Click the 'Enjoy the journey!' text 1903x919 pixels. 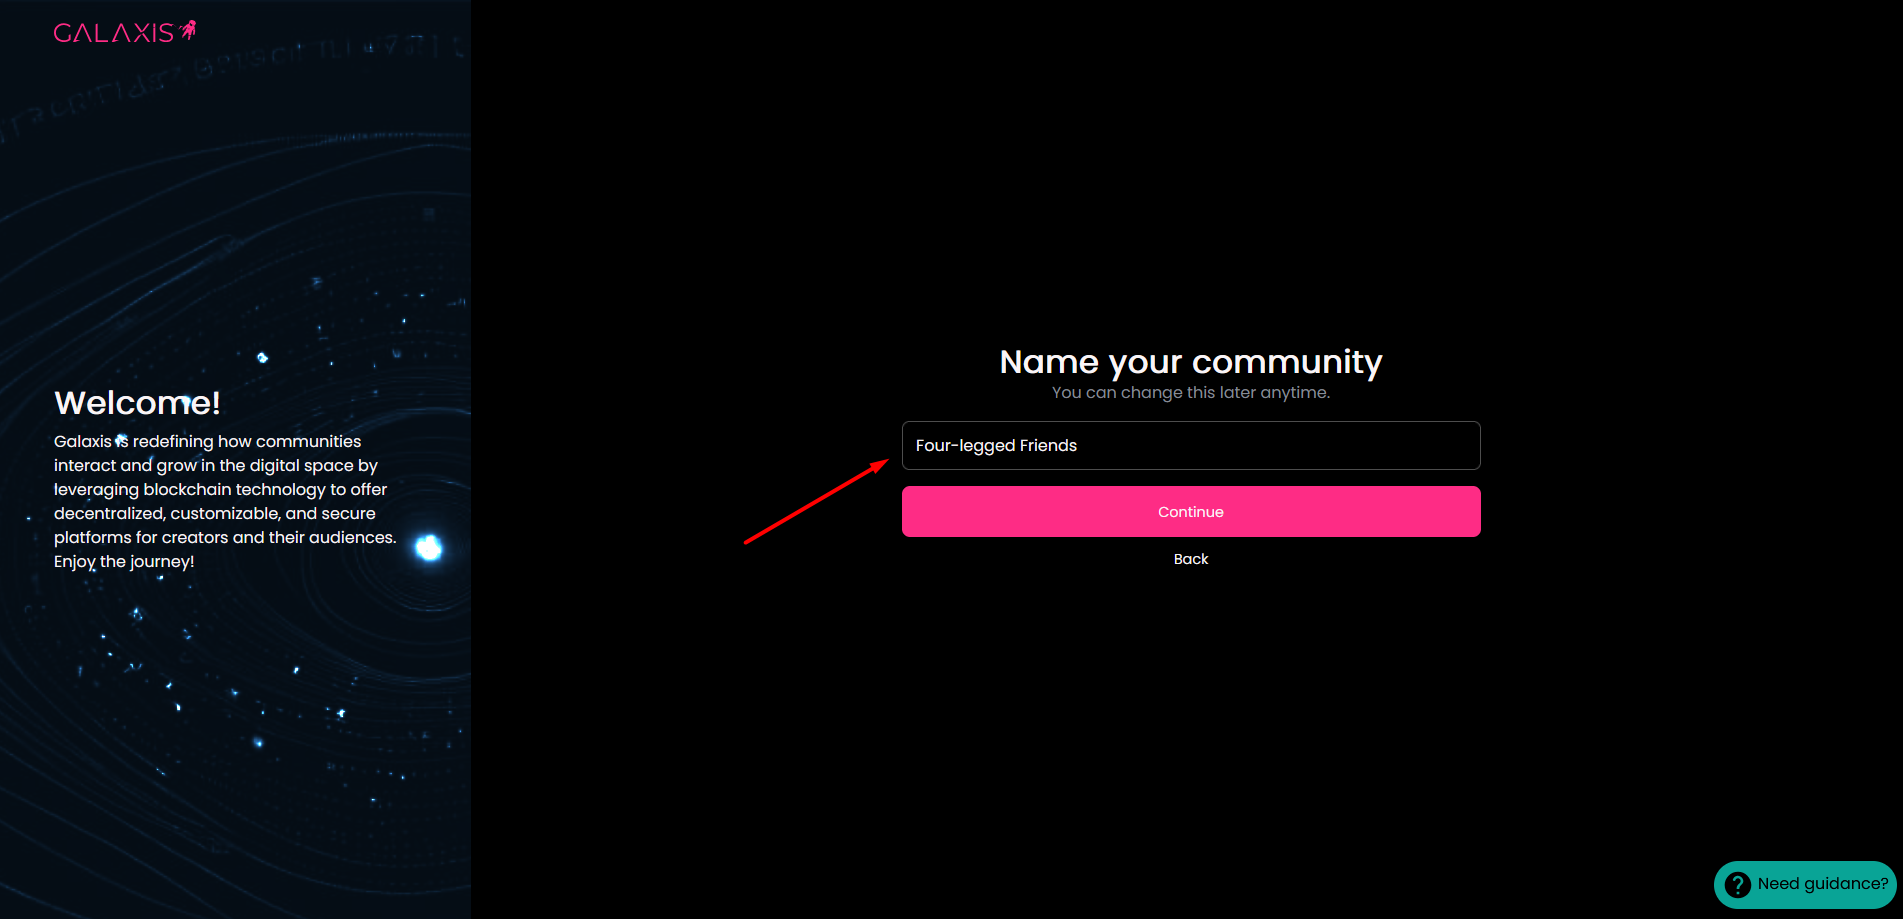tap(124, 562)
